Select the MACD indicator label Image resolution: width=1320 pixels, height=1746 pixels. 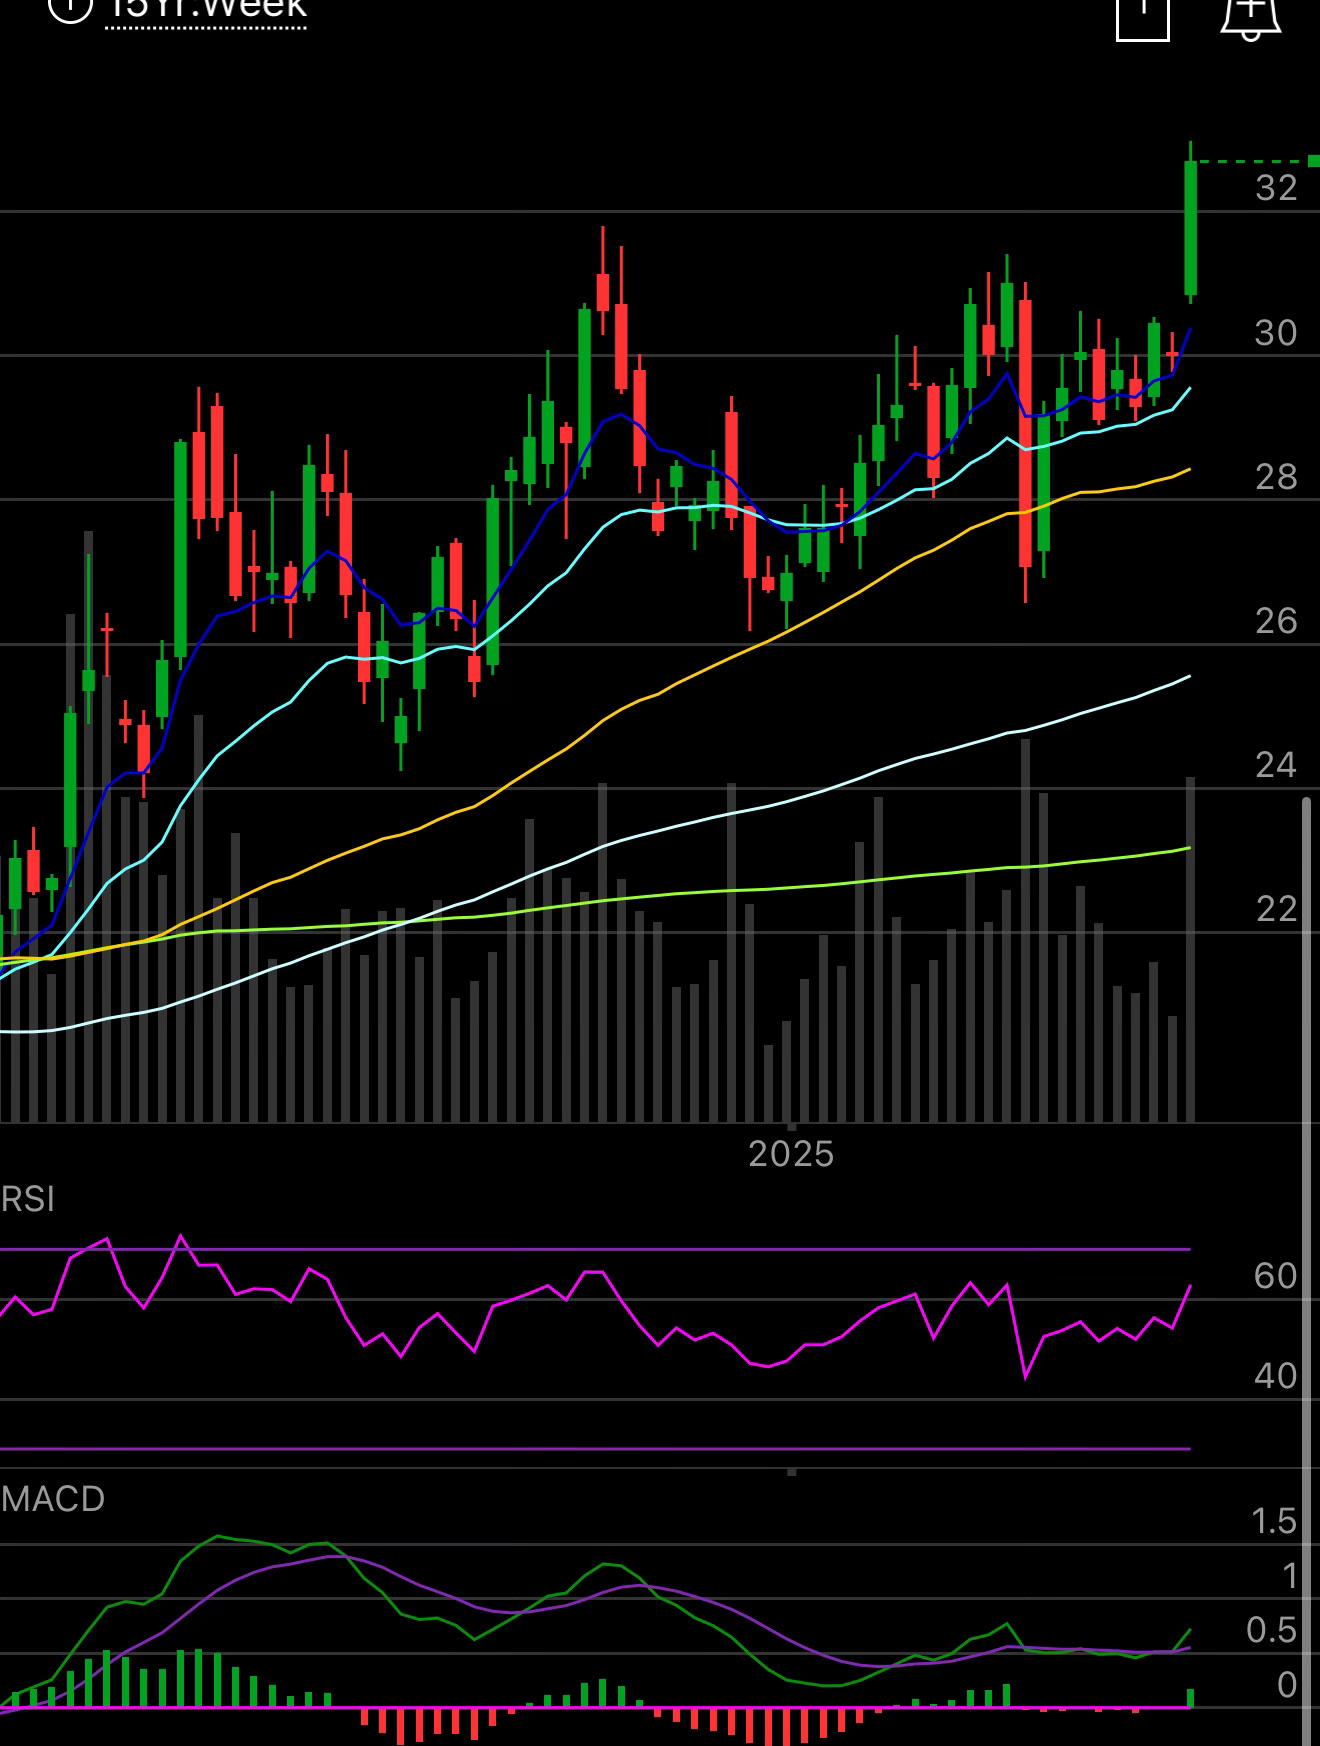click(53, 1499)
